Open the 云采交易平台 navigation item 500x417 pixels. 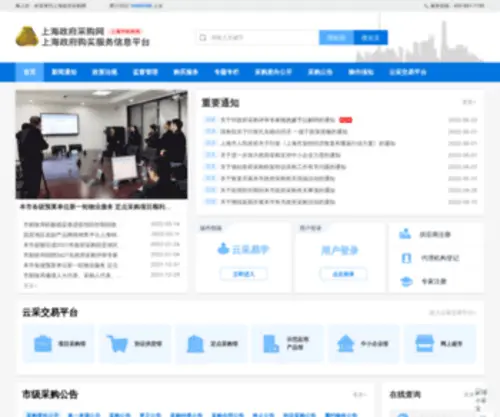click(x=408, y=72)
